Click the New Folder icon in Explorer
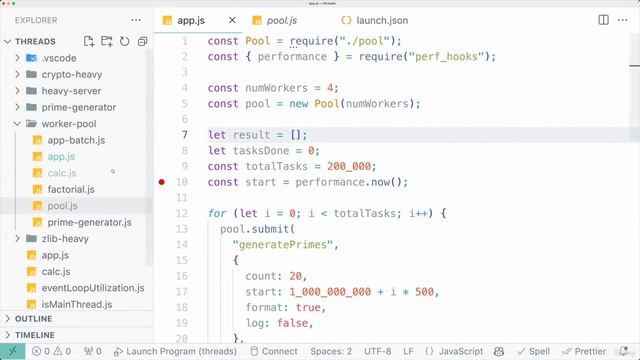The height and width of the screenshot is (360, 640). tap(107, 41)
